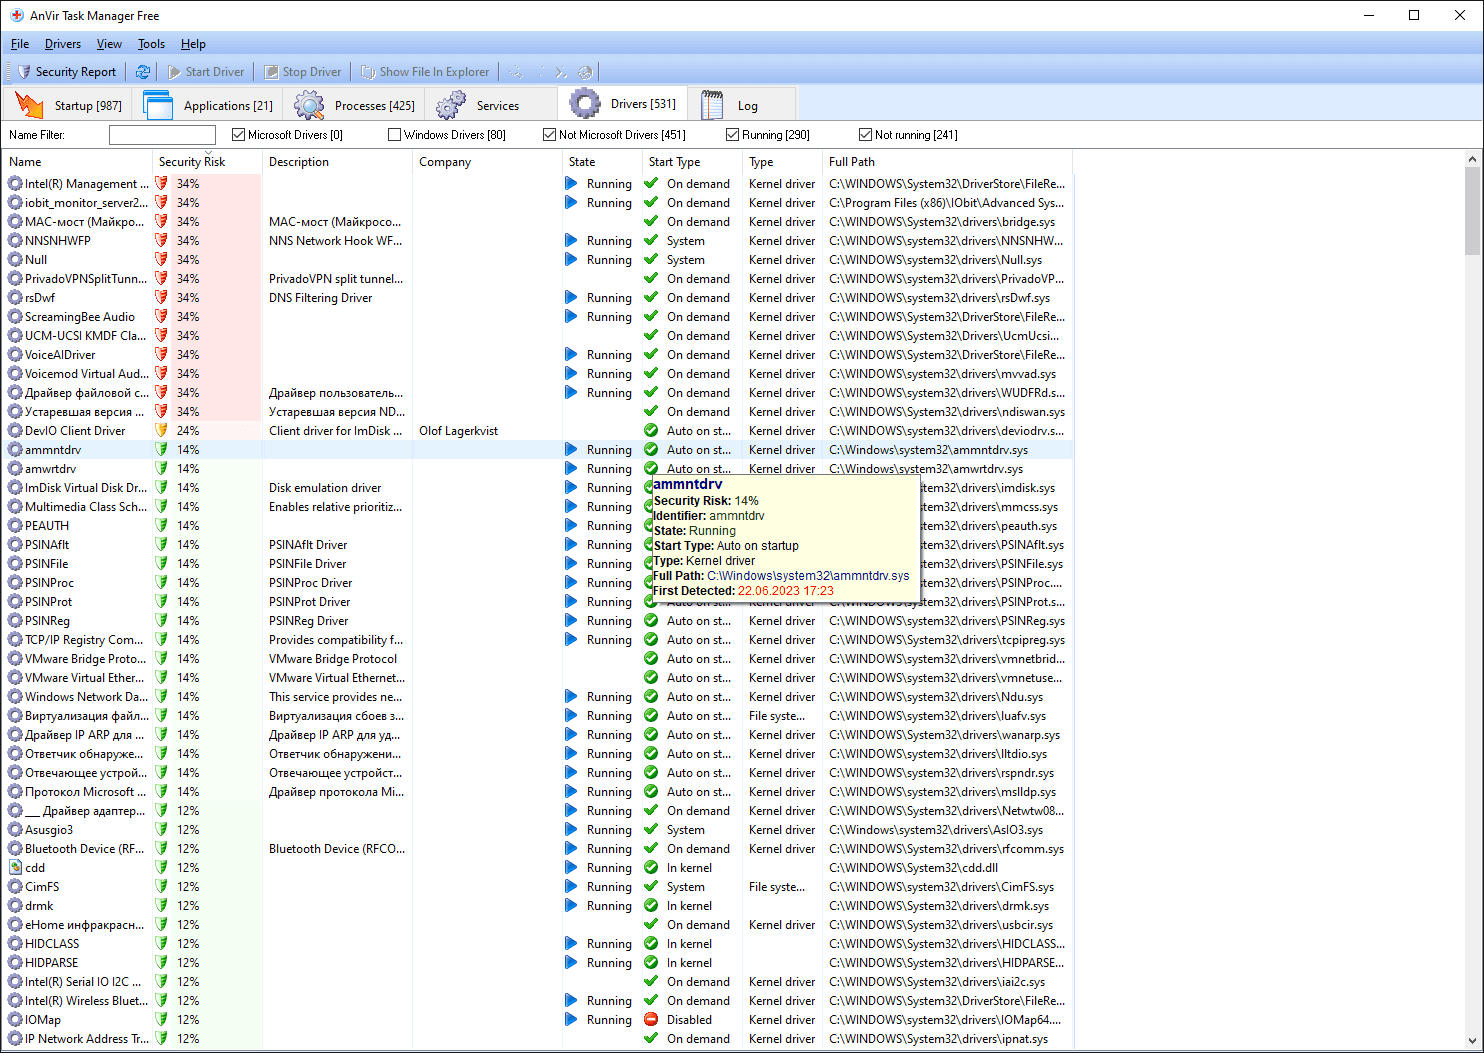1484x1053 pixels.
Task: Click the green shield in the TCP/IP Registry row
Action: [x=161, y=640]
